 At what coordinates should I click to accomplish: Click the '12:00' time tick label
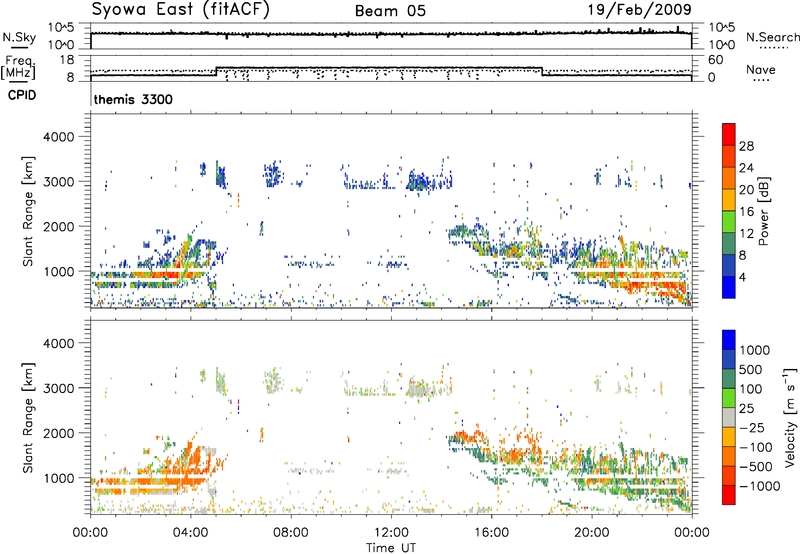(391, 533)
